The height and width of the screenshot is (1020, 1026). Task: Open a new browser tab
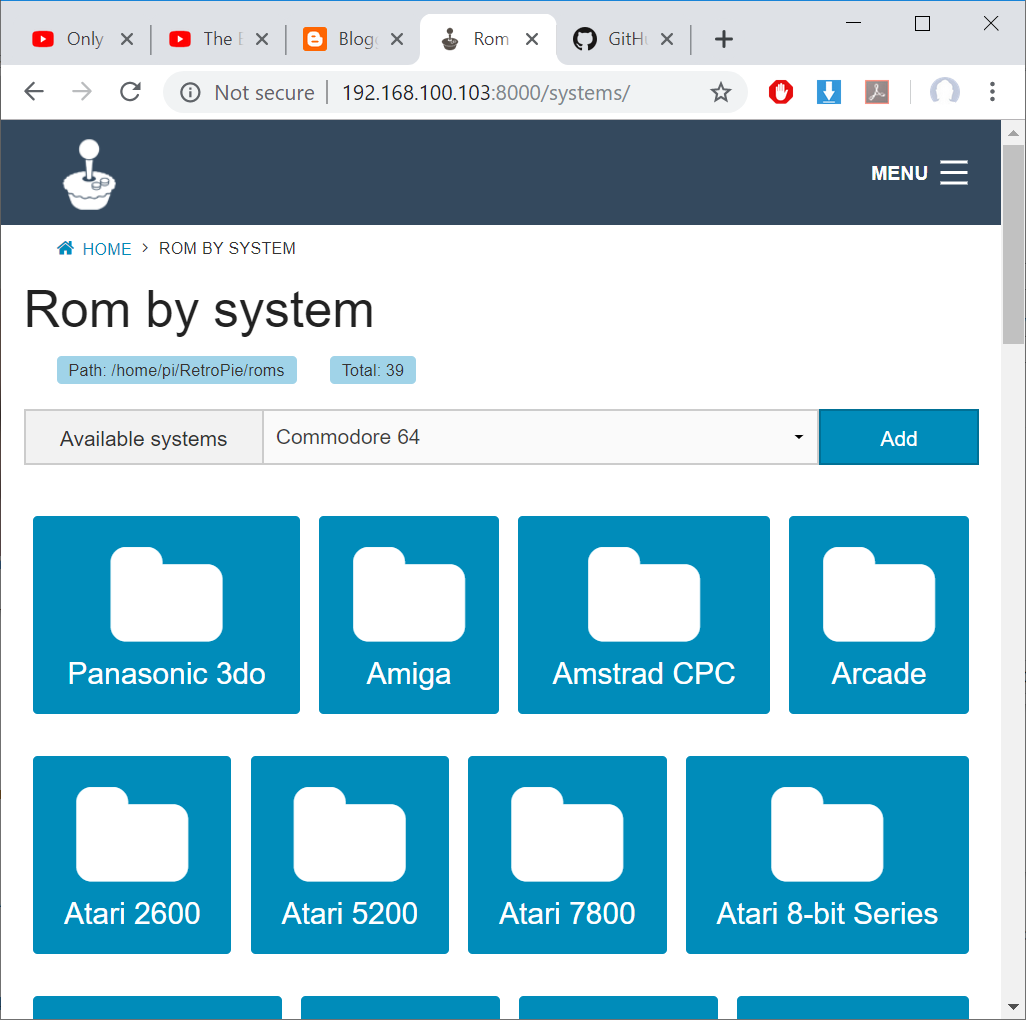723,39
